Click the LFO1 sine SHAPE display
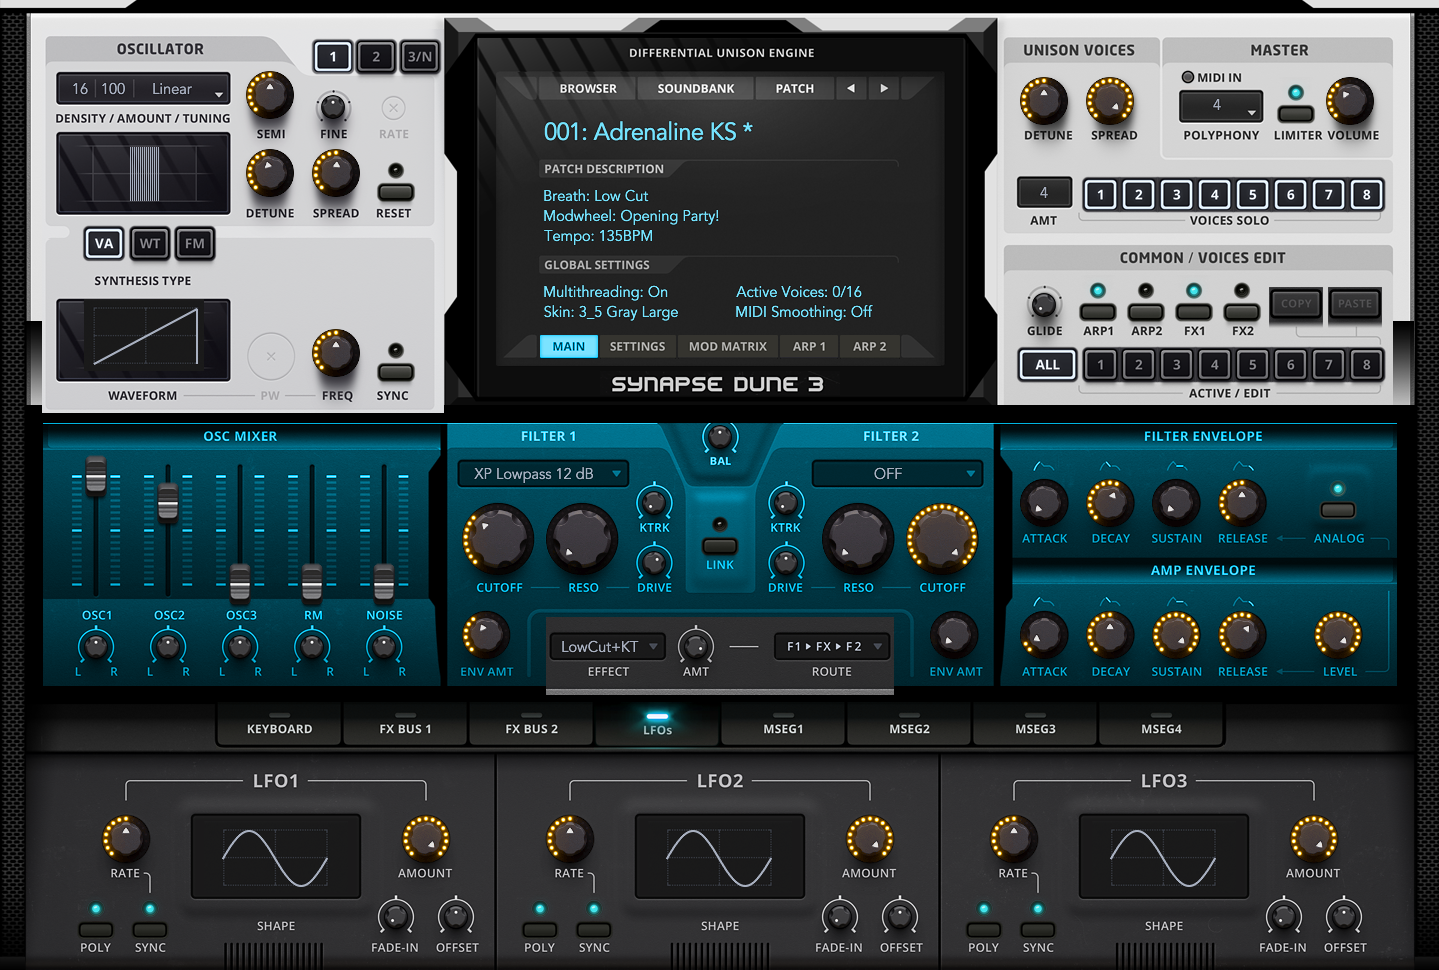Screen dimensions: 1439x970 coord(276,857)
